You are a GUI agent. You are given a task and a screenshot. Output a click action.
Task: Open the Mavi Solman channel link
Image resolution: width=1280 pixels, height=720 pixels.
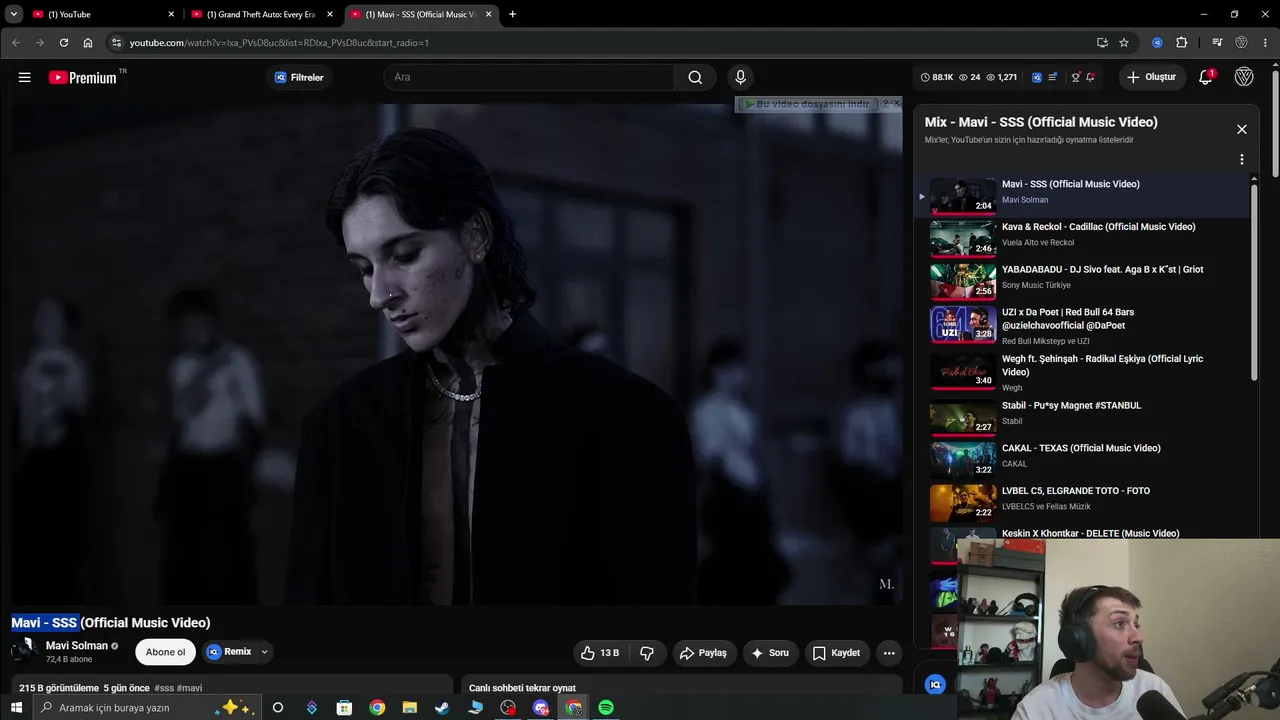[77, 646]
